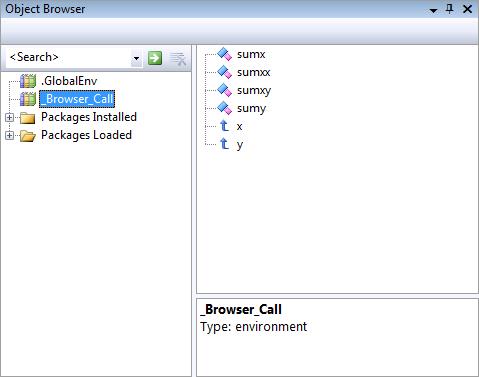Click the sumxx member icon
Image resolution: width=479 pixels, height=377 pixels.
click(x=224, y=72)
